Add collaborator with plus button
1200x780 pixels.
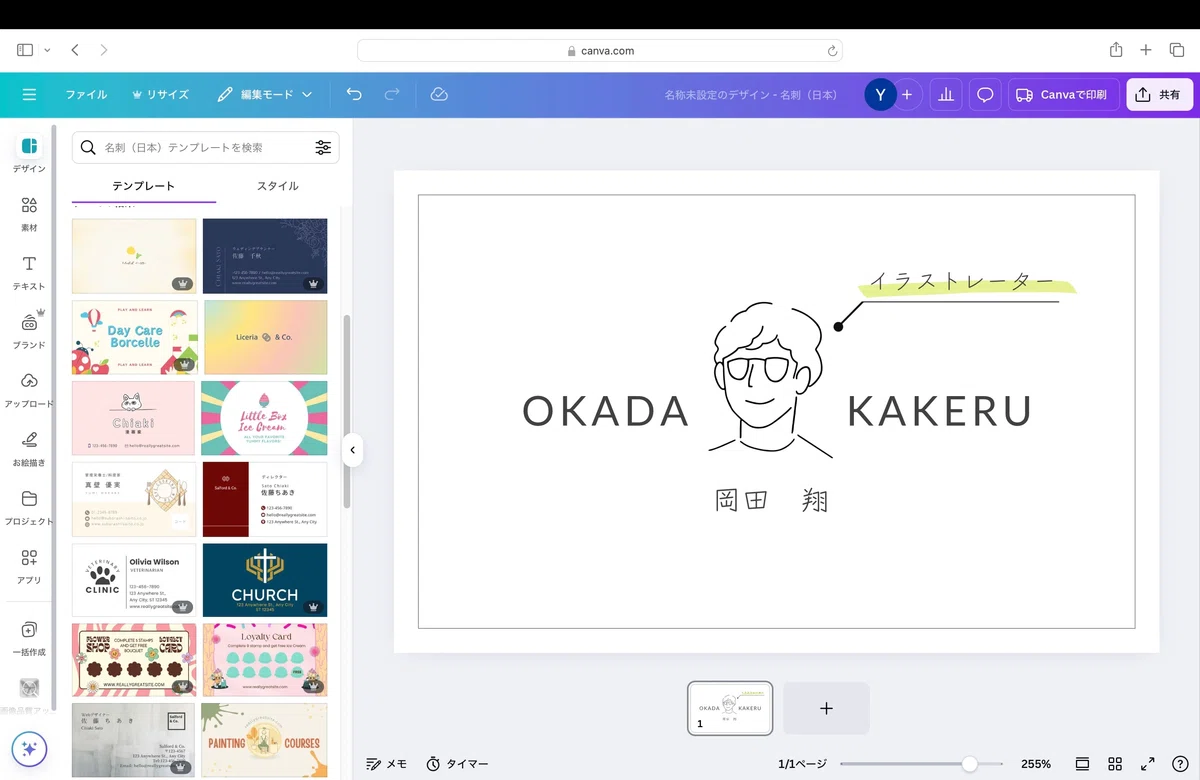907,95
